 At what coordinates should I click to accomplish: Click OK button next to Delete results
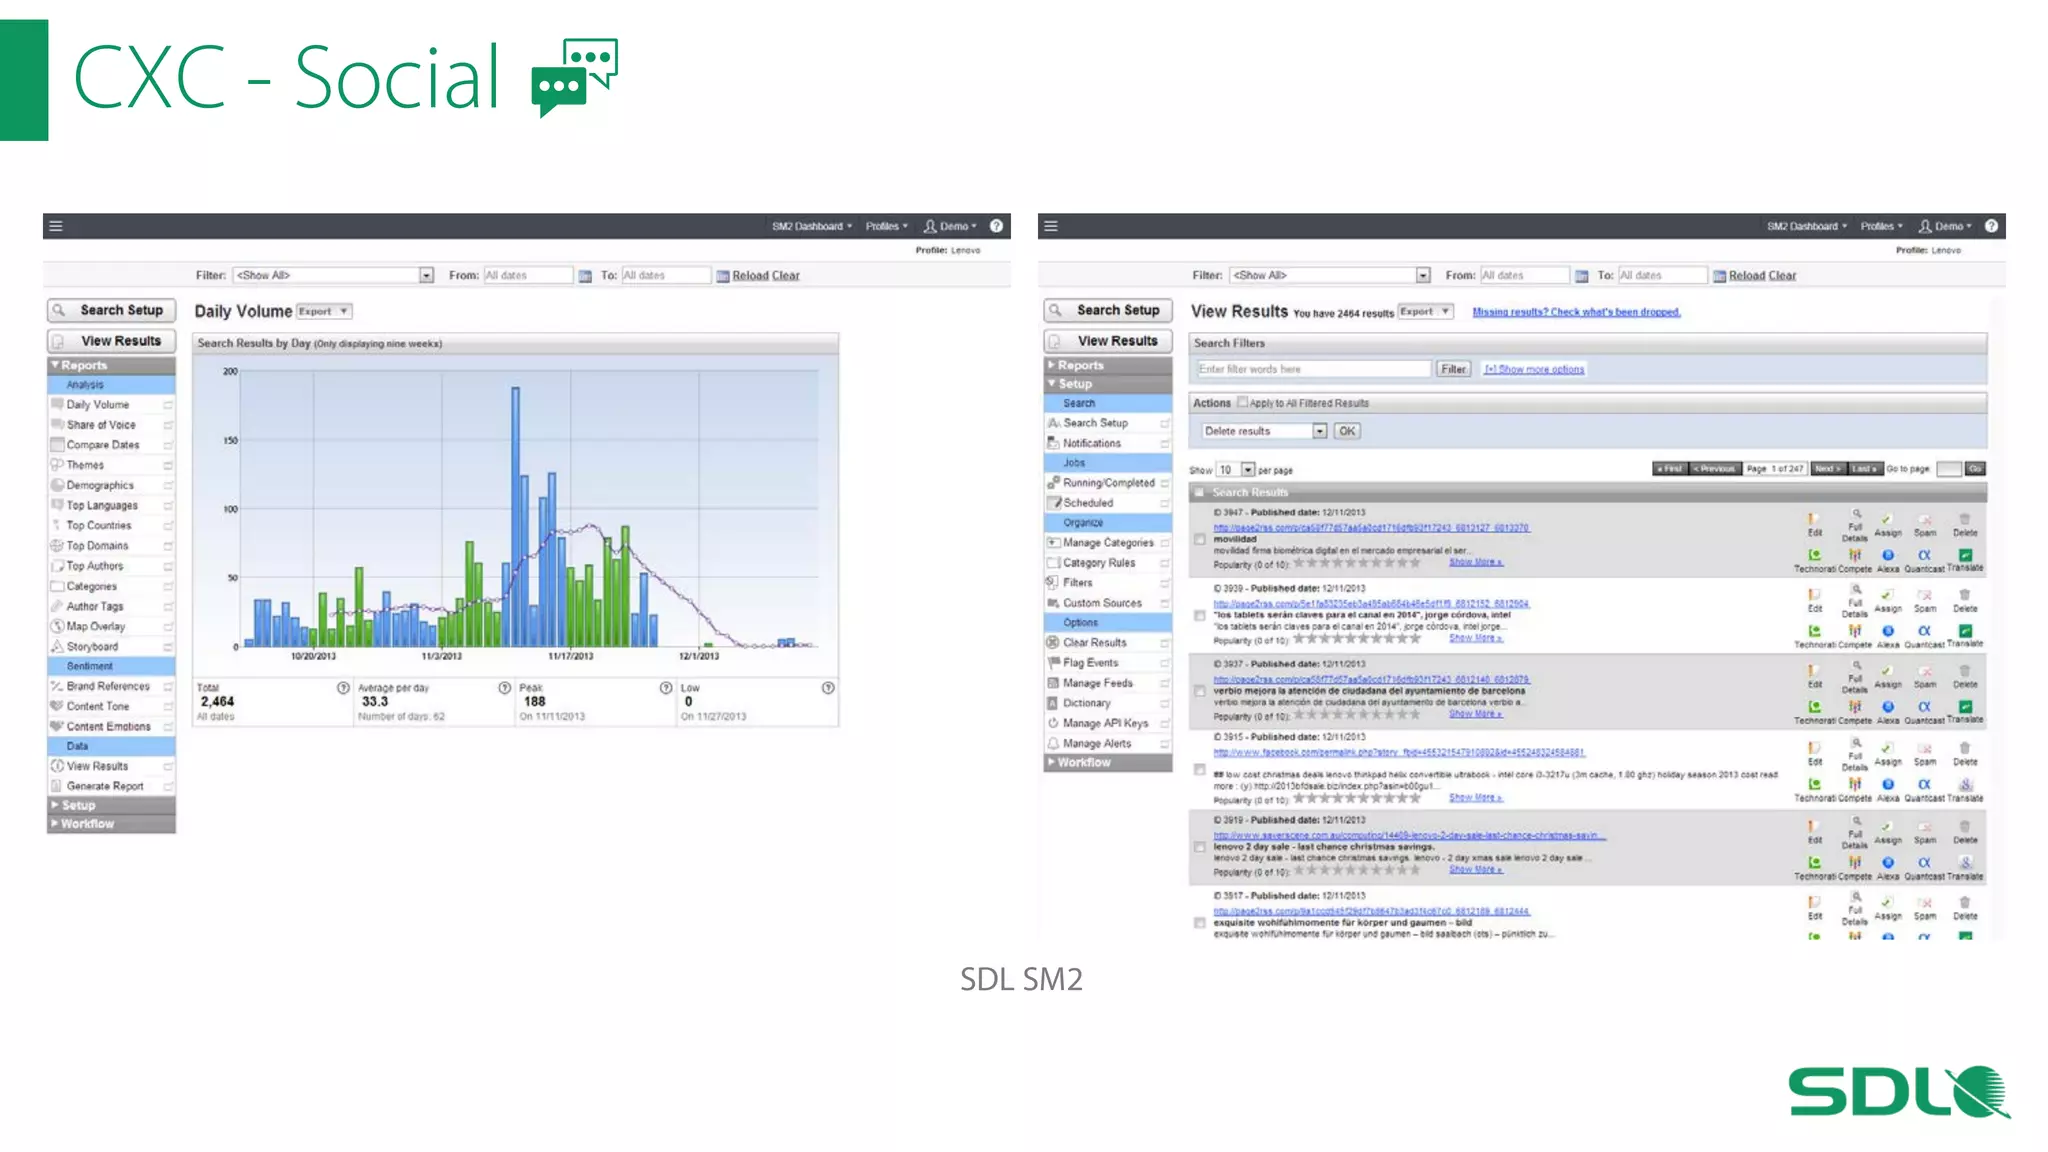coord(1347,431)
